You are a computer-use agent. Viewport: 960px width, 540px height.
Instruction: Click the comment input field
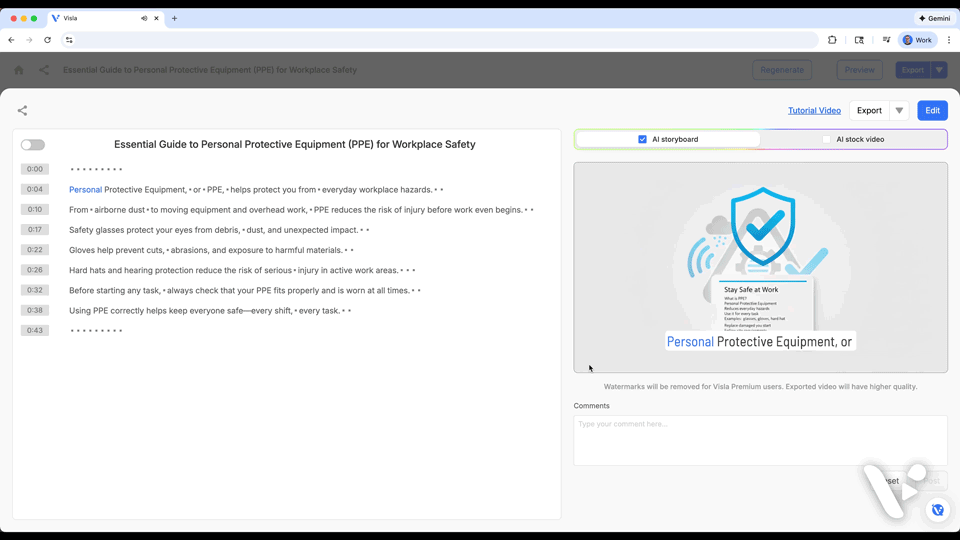click(760, 440)
